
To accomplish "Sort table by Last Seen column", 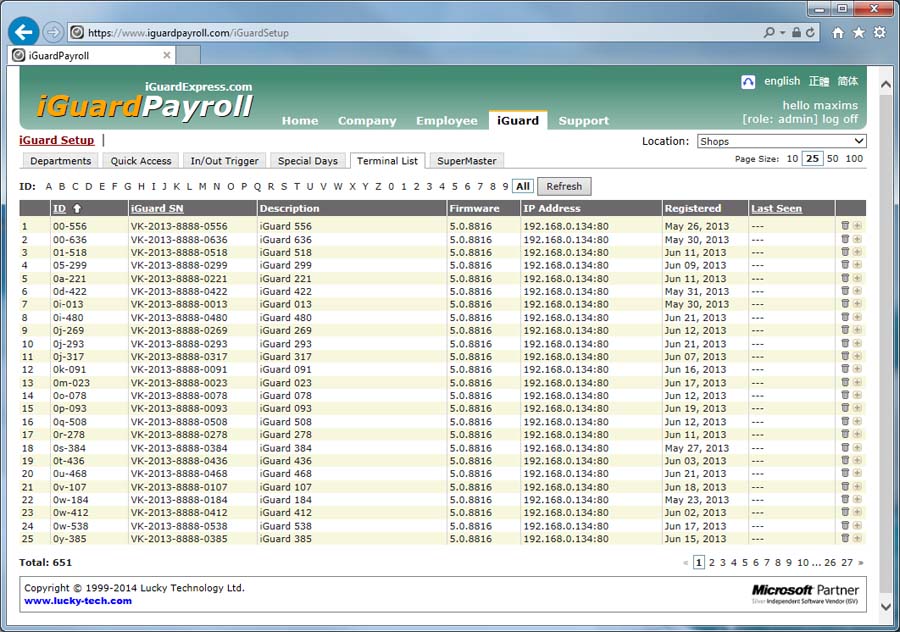I will coord(776,208).
